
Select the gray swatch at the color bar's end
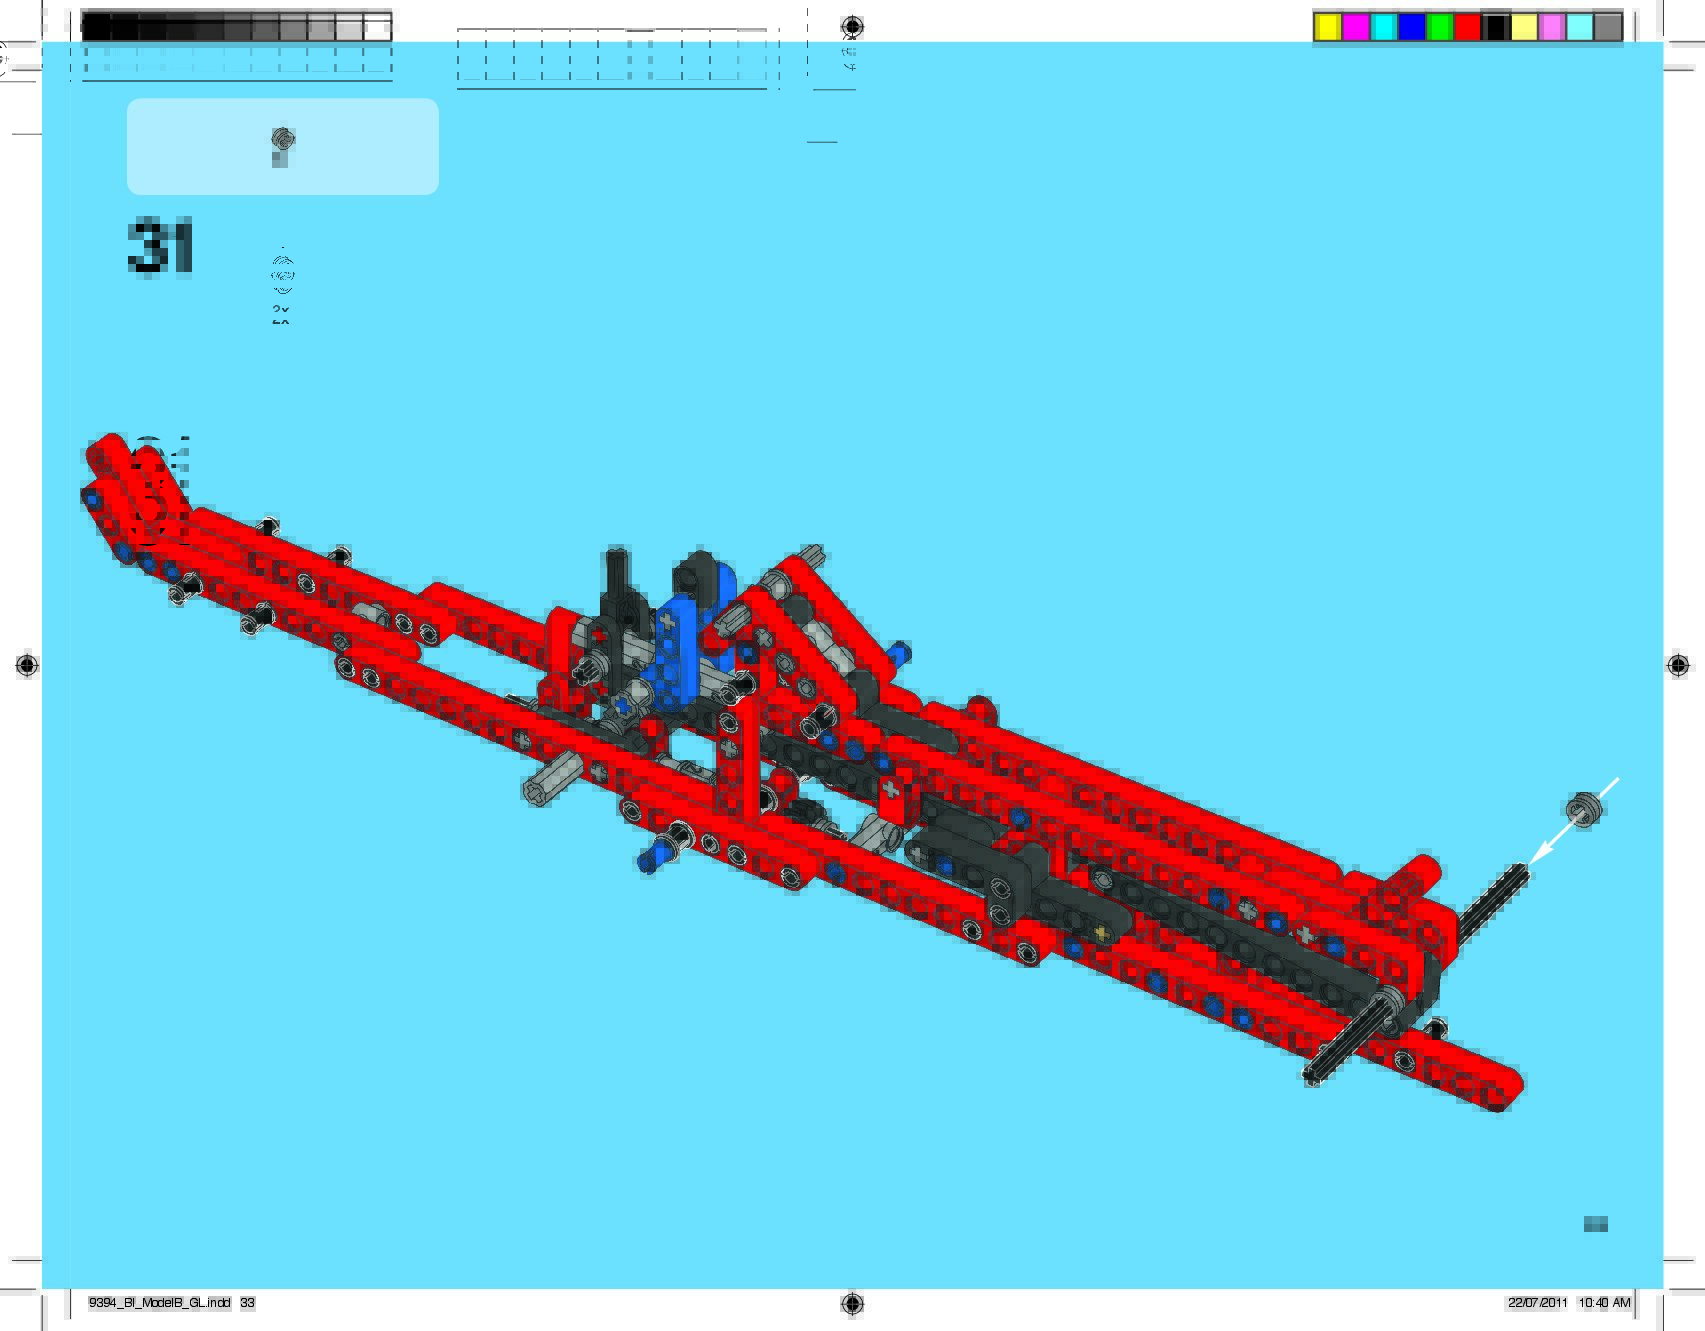pos(1607,27)
